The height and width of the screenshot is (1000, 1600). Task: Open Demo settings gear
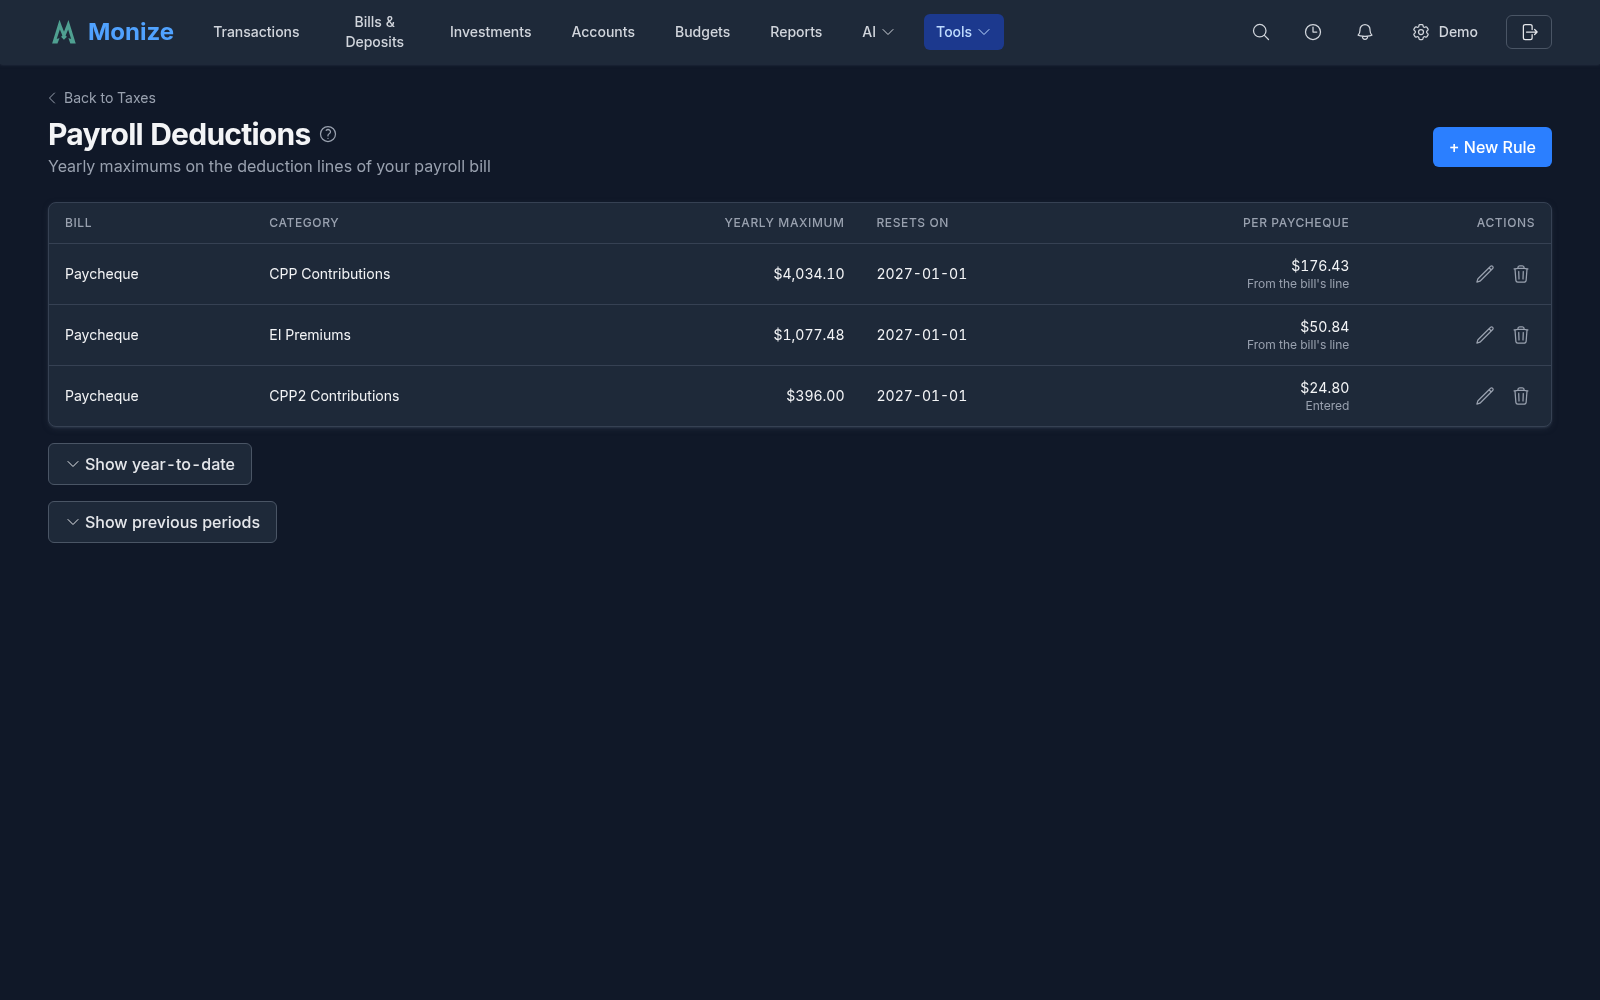point(1445,32)
